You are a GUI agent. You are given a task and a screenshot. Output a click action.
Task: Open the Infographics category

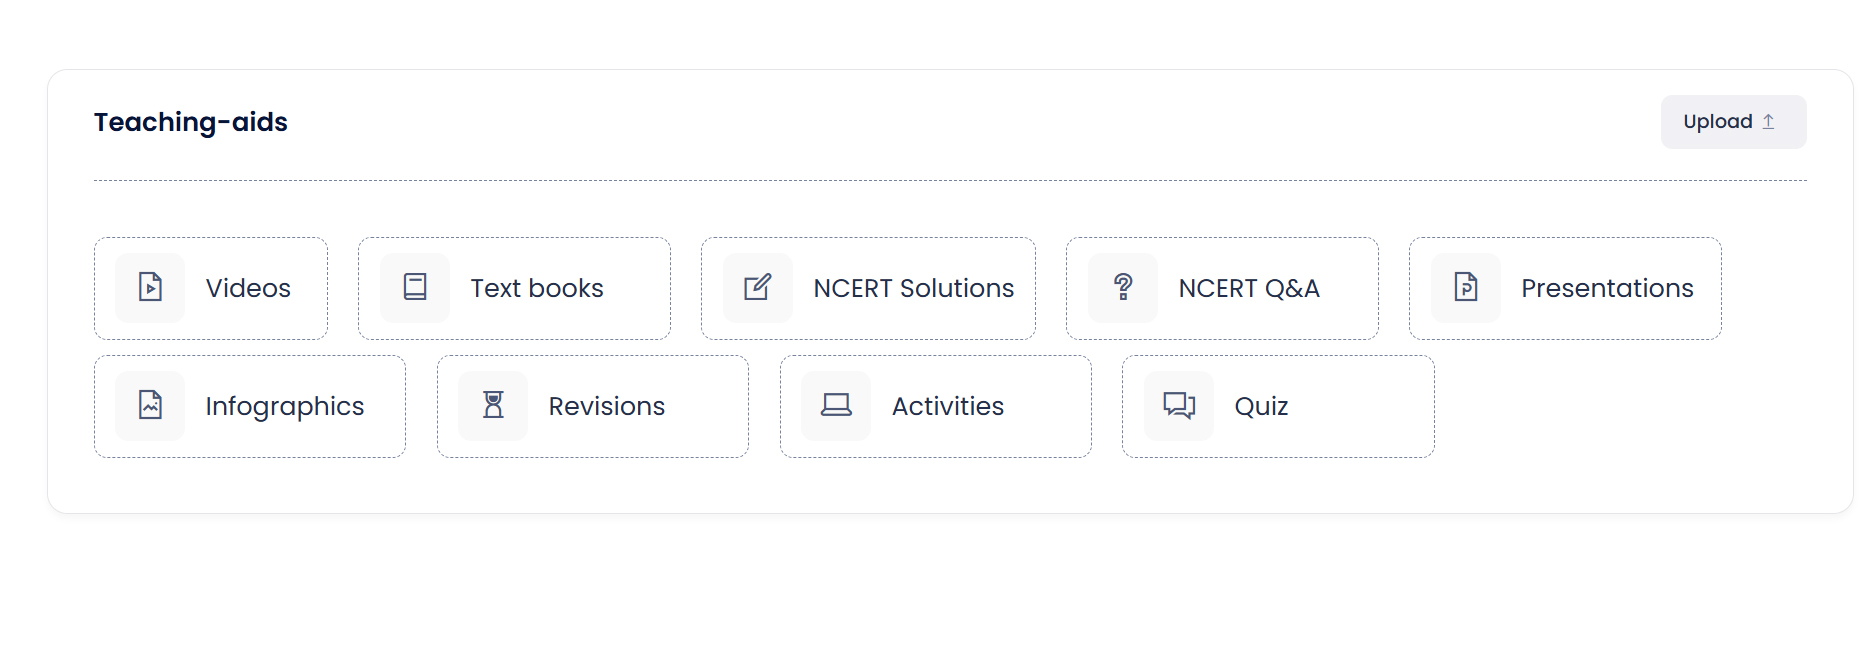(x=250, y=406)
